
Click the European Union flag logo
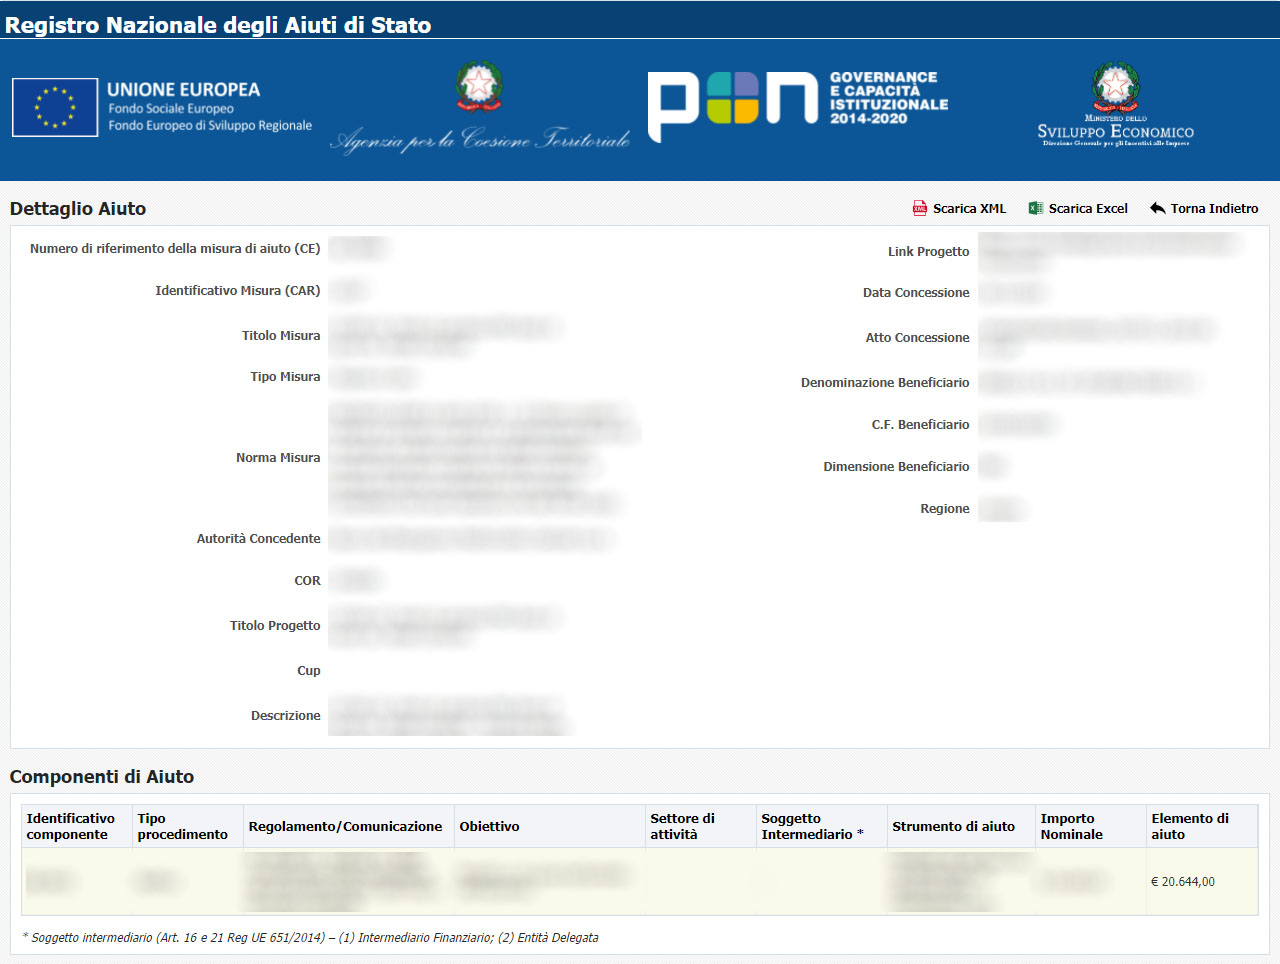coord(55,107)
